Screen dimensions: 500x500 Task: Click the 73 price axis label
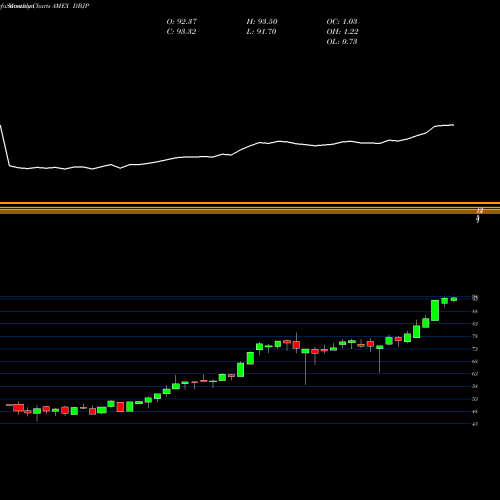(475, 349)
